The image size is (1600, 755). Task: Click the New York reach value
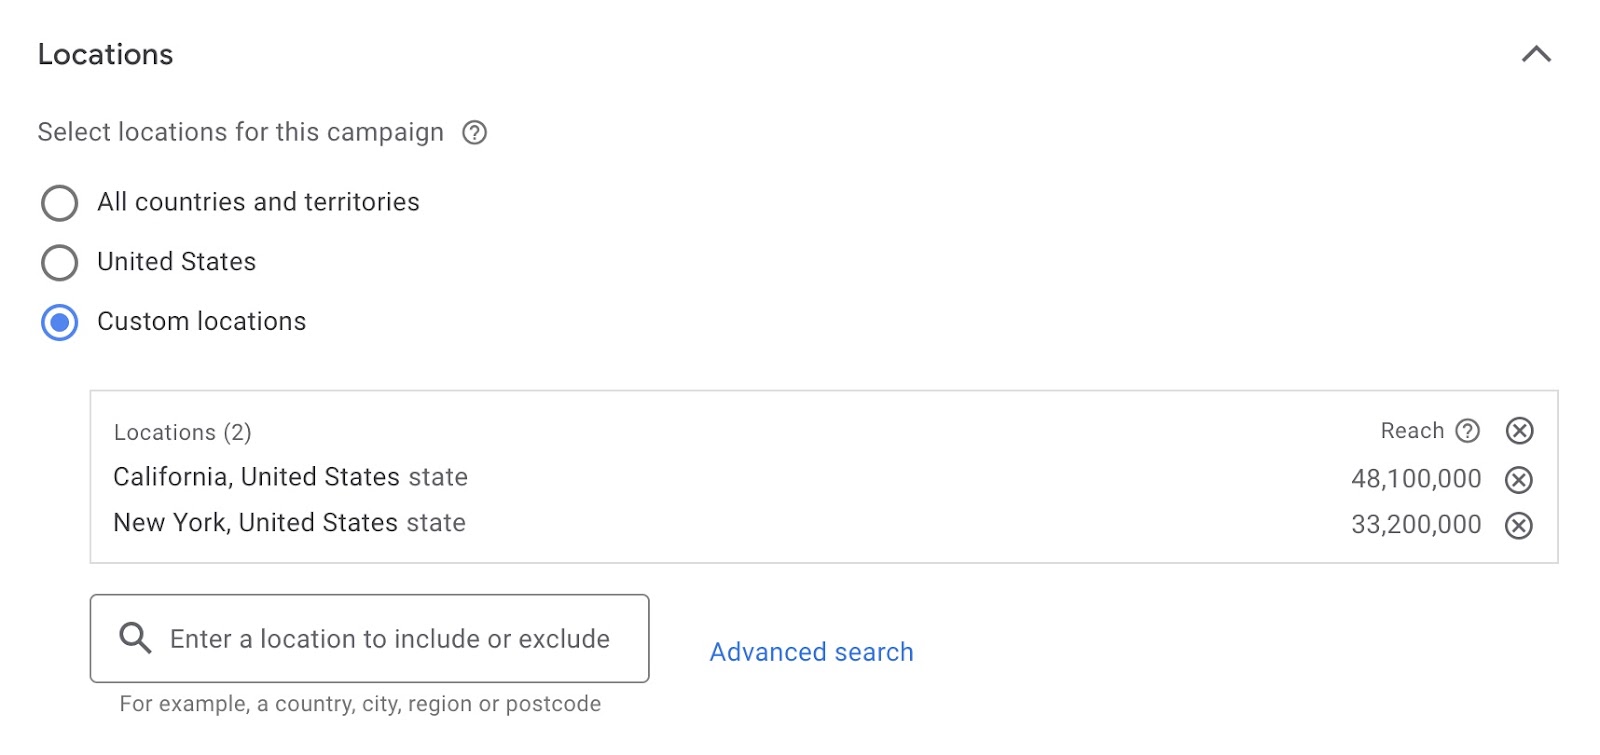click(x=1413, y=524)
